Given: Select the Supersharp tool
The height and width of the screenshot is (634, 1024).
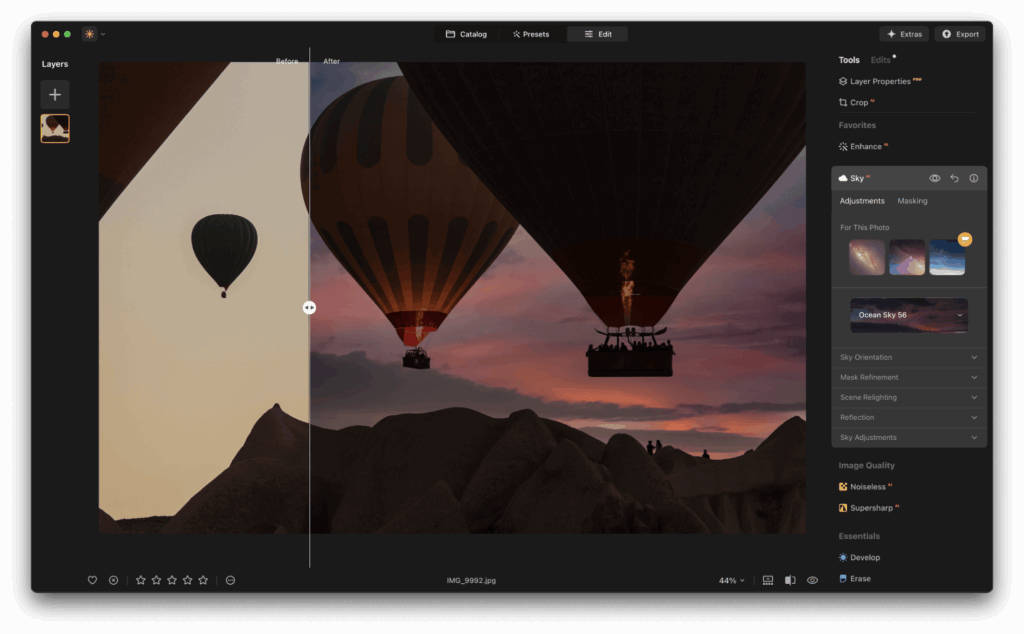Looking at the screenshot, I should coord(871,507).
